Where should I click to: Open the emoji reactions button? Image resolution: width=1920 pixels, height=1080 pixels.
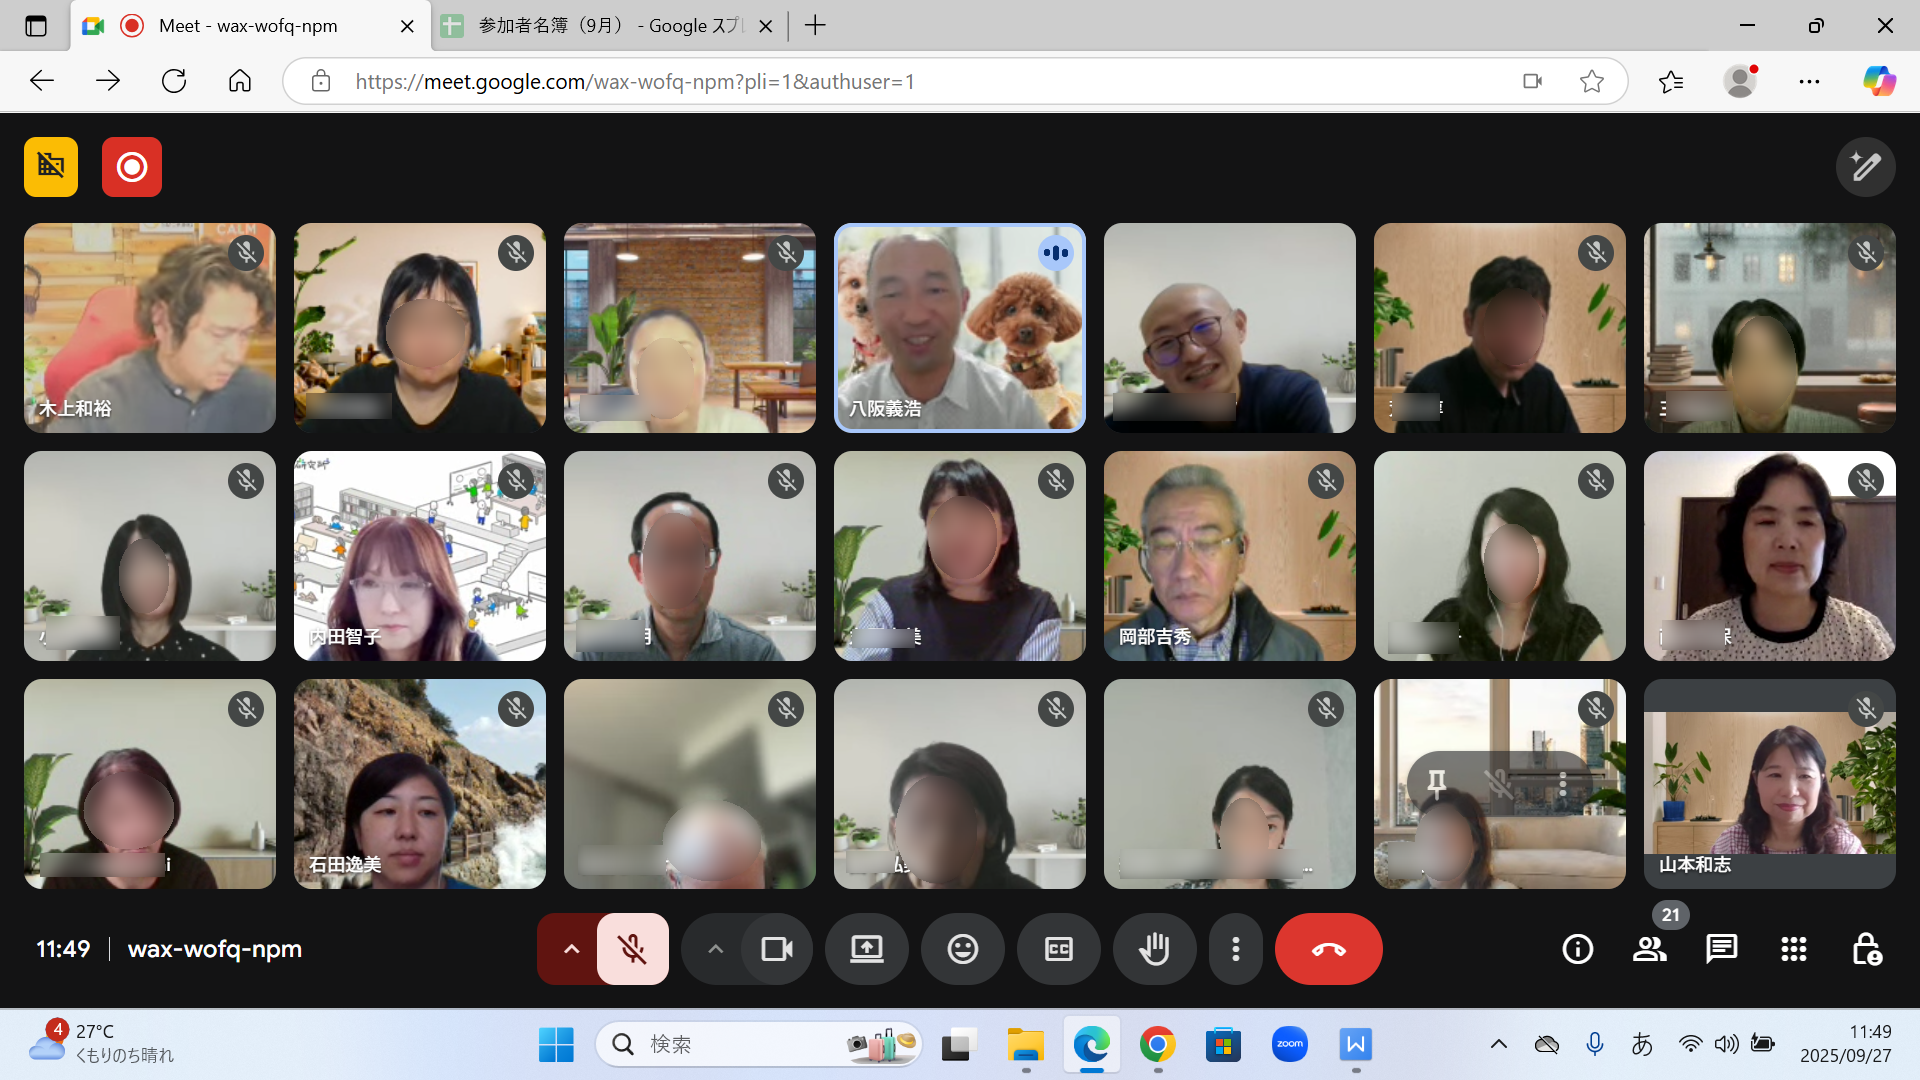coord(962,949)
